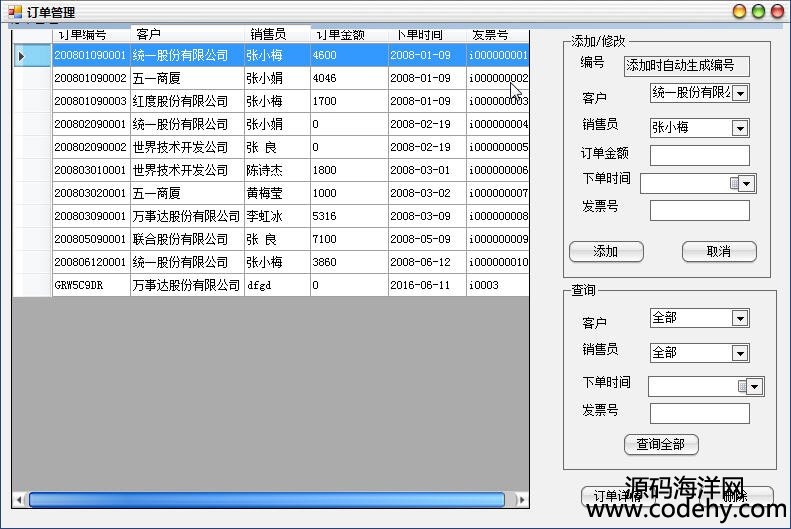Viewport: 791px width, 529px height.
Task: Open the 销售员 dropdown in the 查询 panel
Action: pyautogui.click(x=740, y=353)
